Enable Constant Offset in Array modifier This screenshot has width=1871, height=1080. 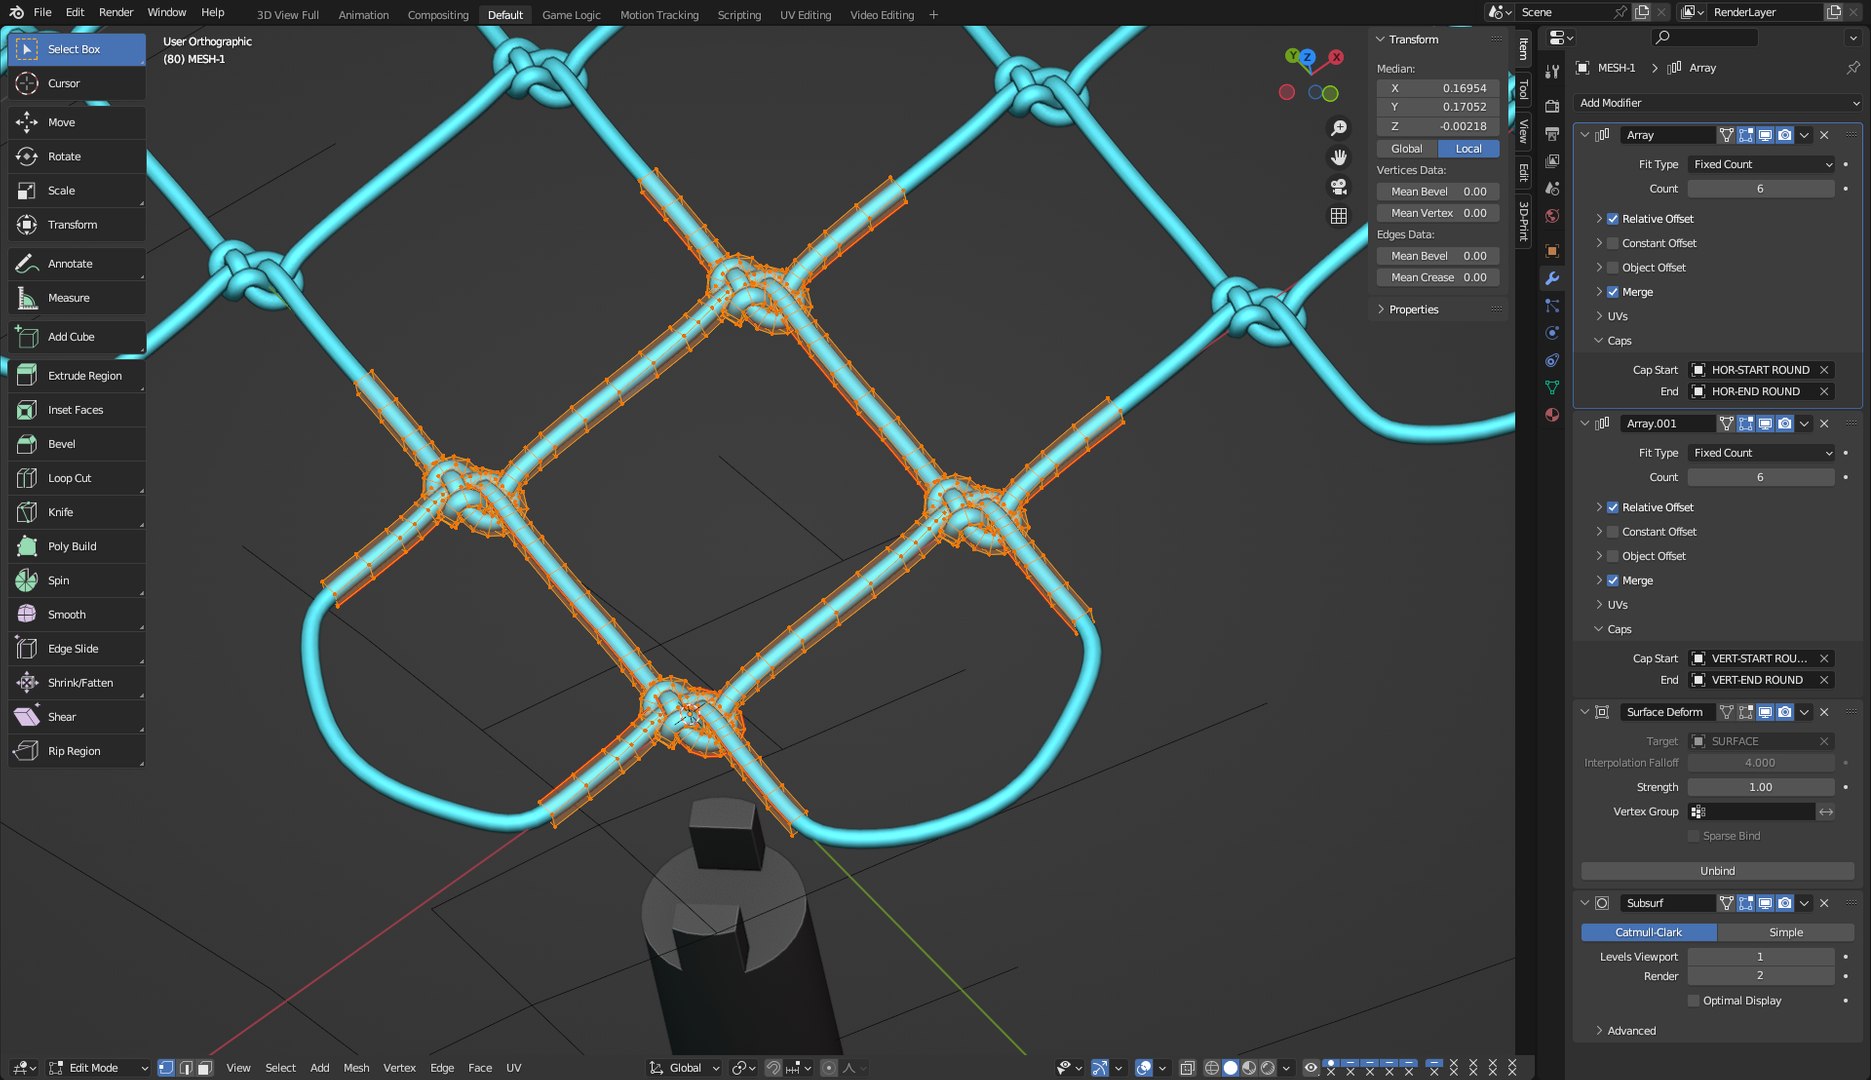click(1612, 243)
